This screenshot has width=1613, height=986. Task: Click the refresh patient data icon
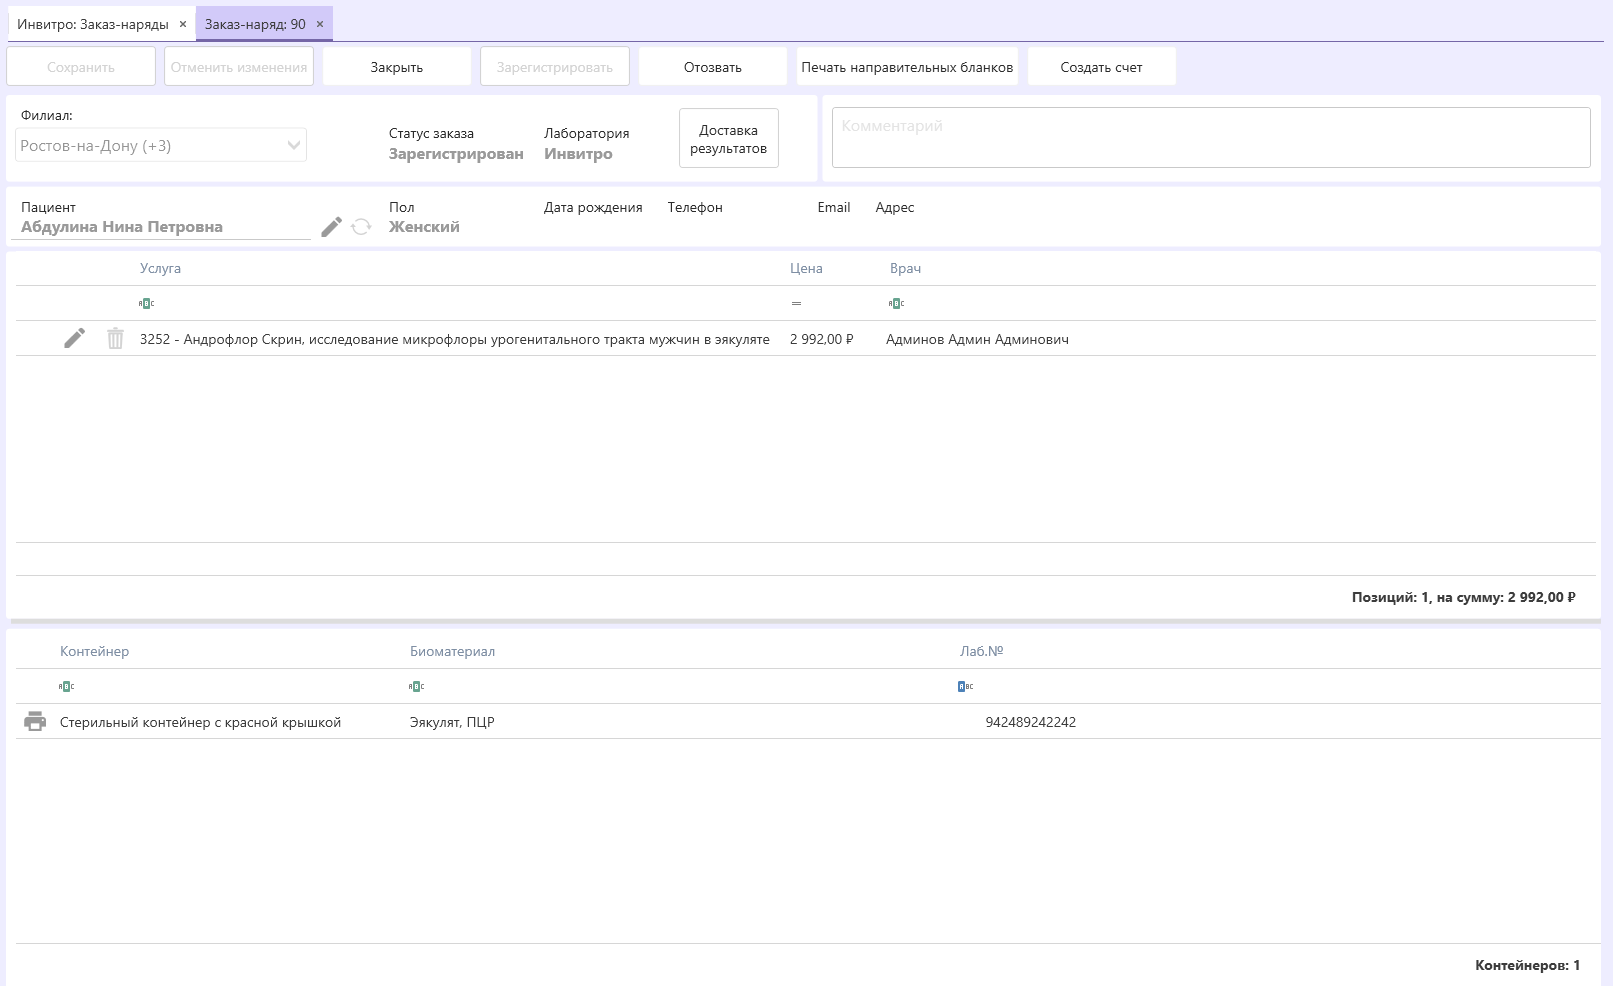coord(361,227)
